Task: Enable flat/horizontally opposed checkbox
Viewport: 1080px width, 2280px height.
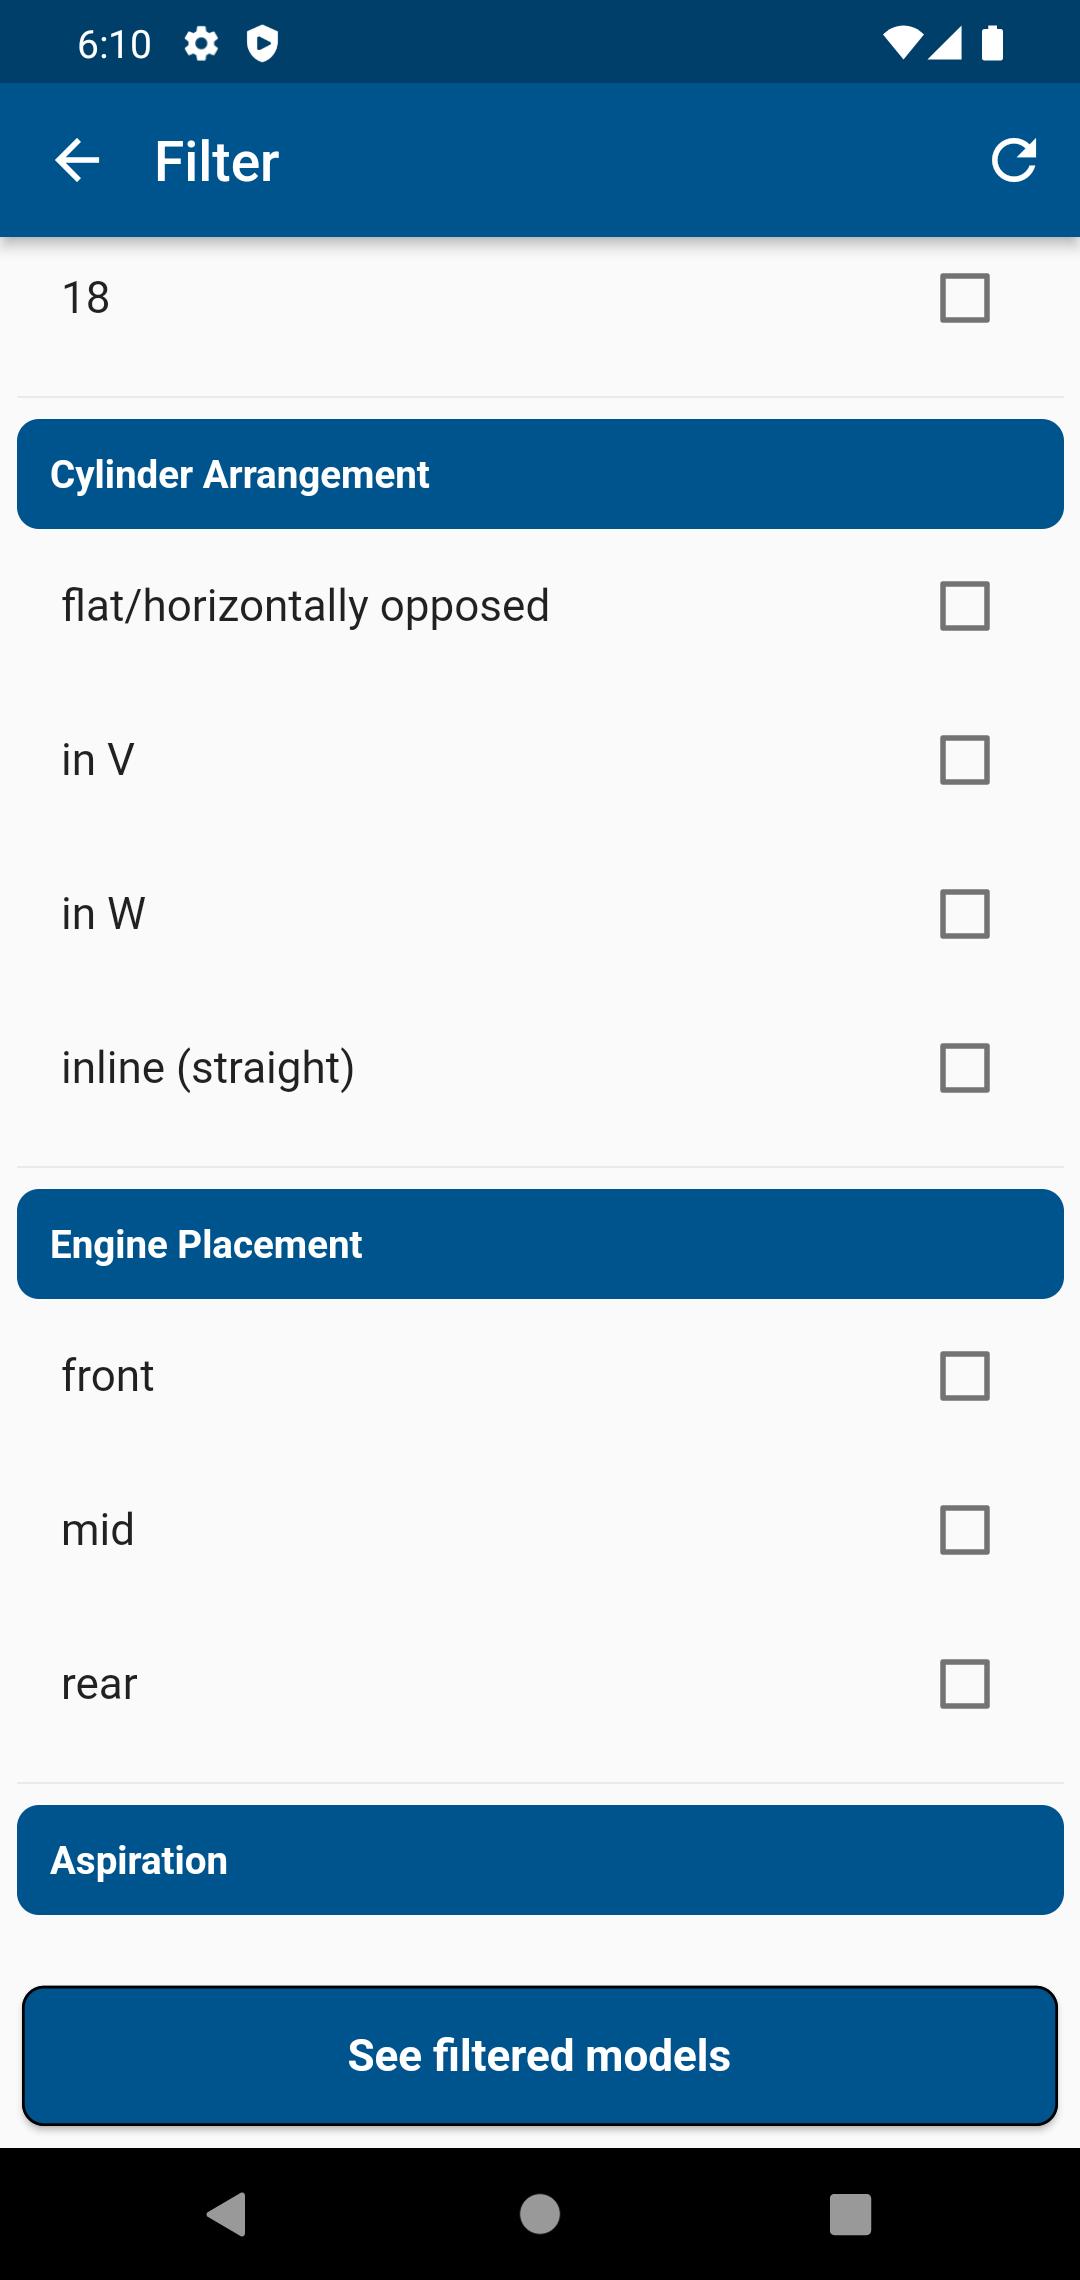Action: click(x=965, y=606)
